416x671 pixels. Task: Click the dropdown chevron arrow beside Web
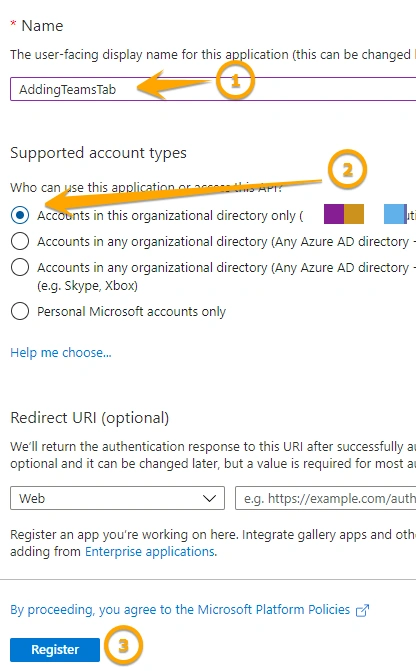[209, 499]
